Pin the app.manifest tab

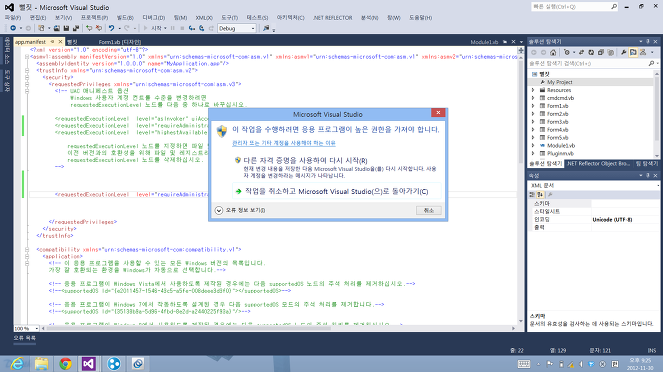pyautogui.click(x=52, y=41)
